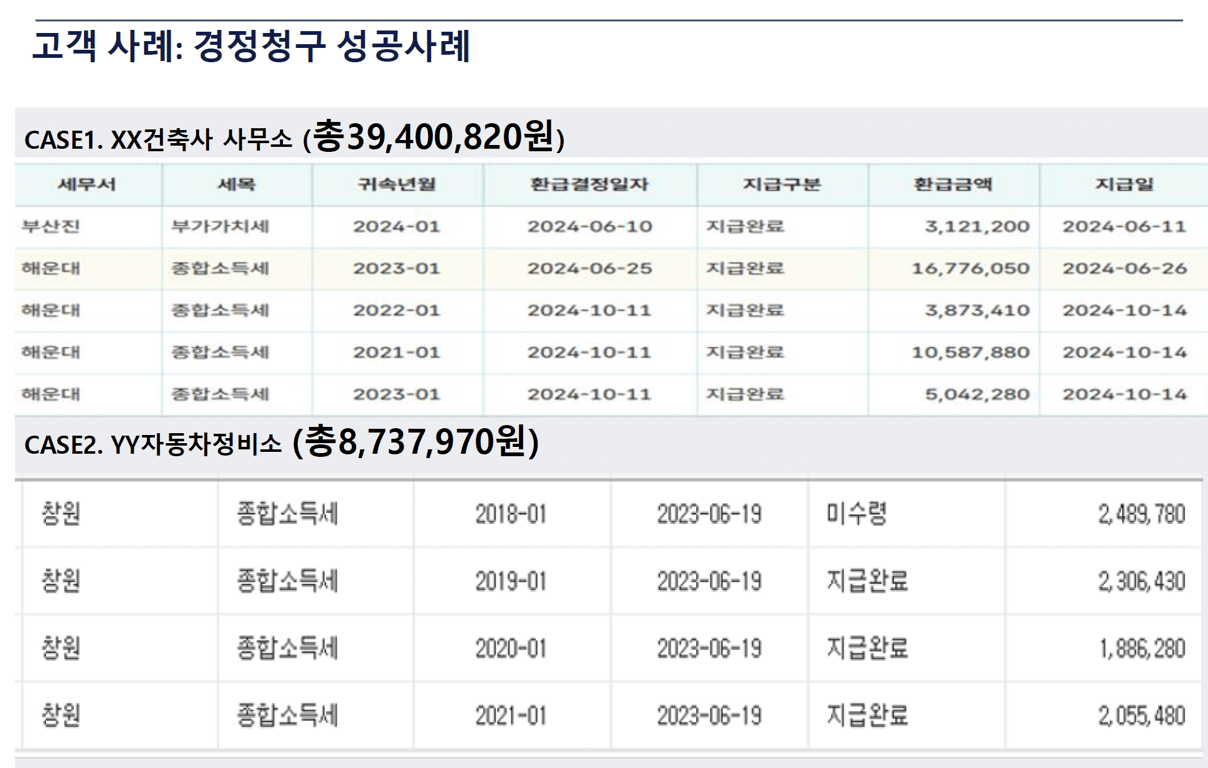
Task: Select the refund amount 2,306,430
Action: 1141,581
